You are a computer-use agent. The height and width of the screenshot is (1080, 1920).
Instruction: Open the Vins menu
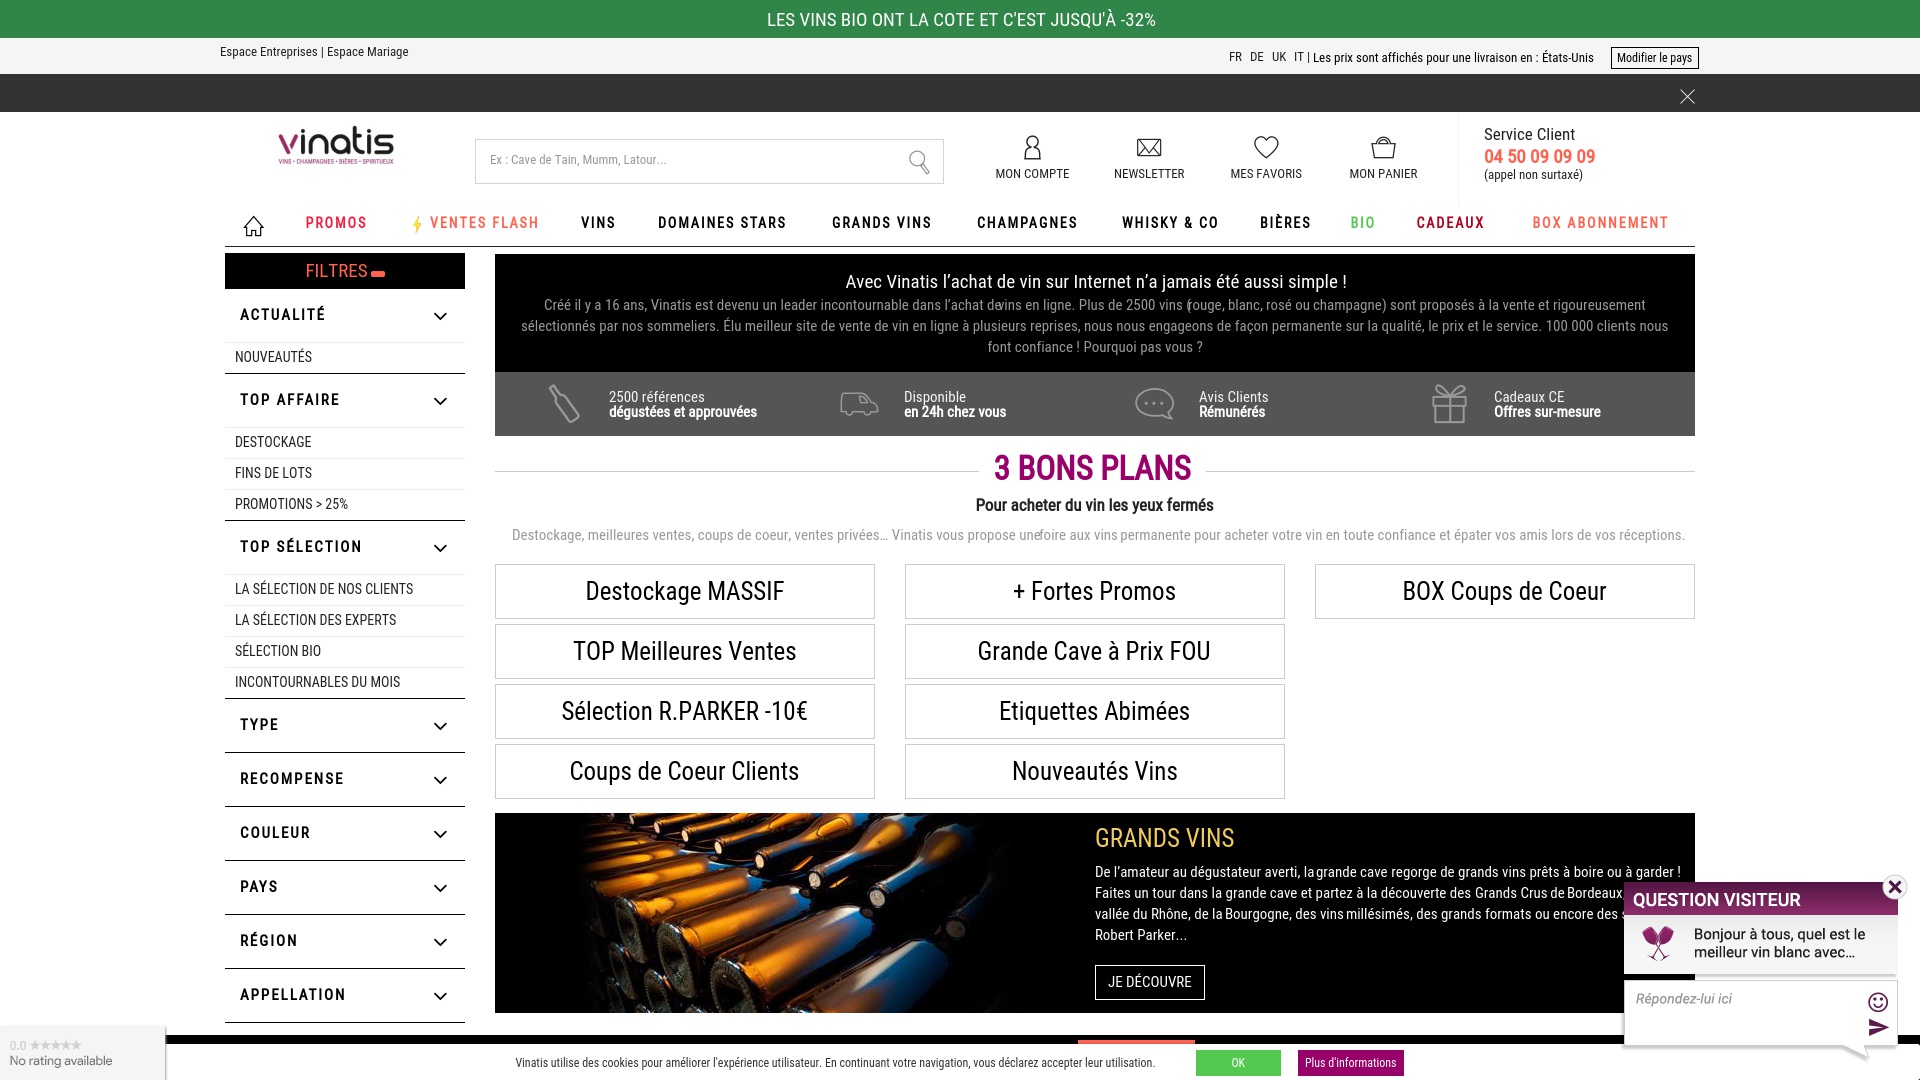tap(598, 223)
